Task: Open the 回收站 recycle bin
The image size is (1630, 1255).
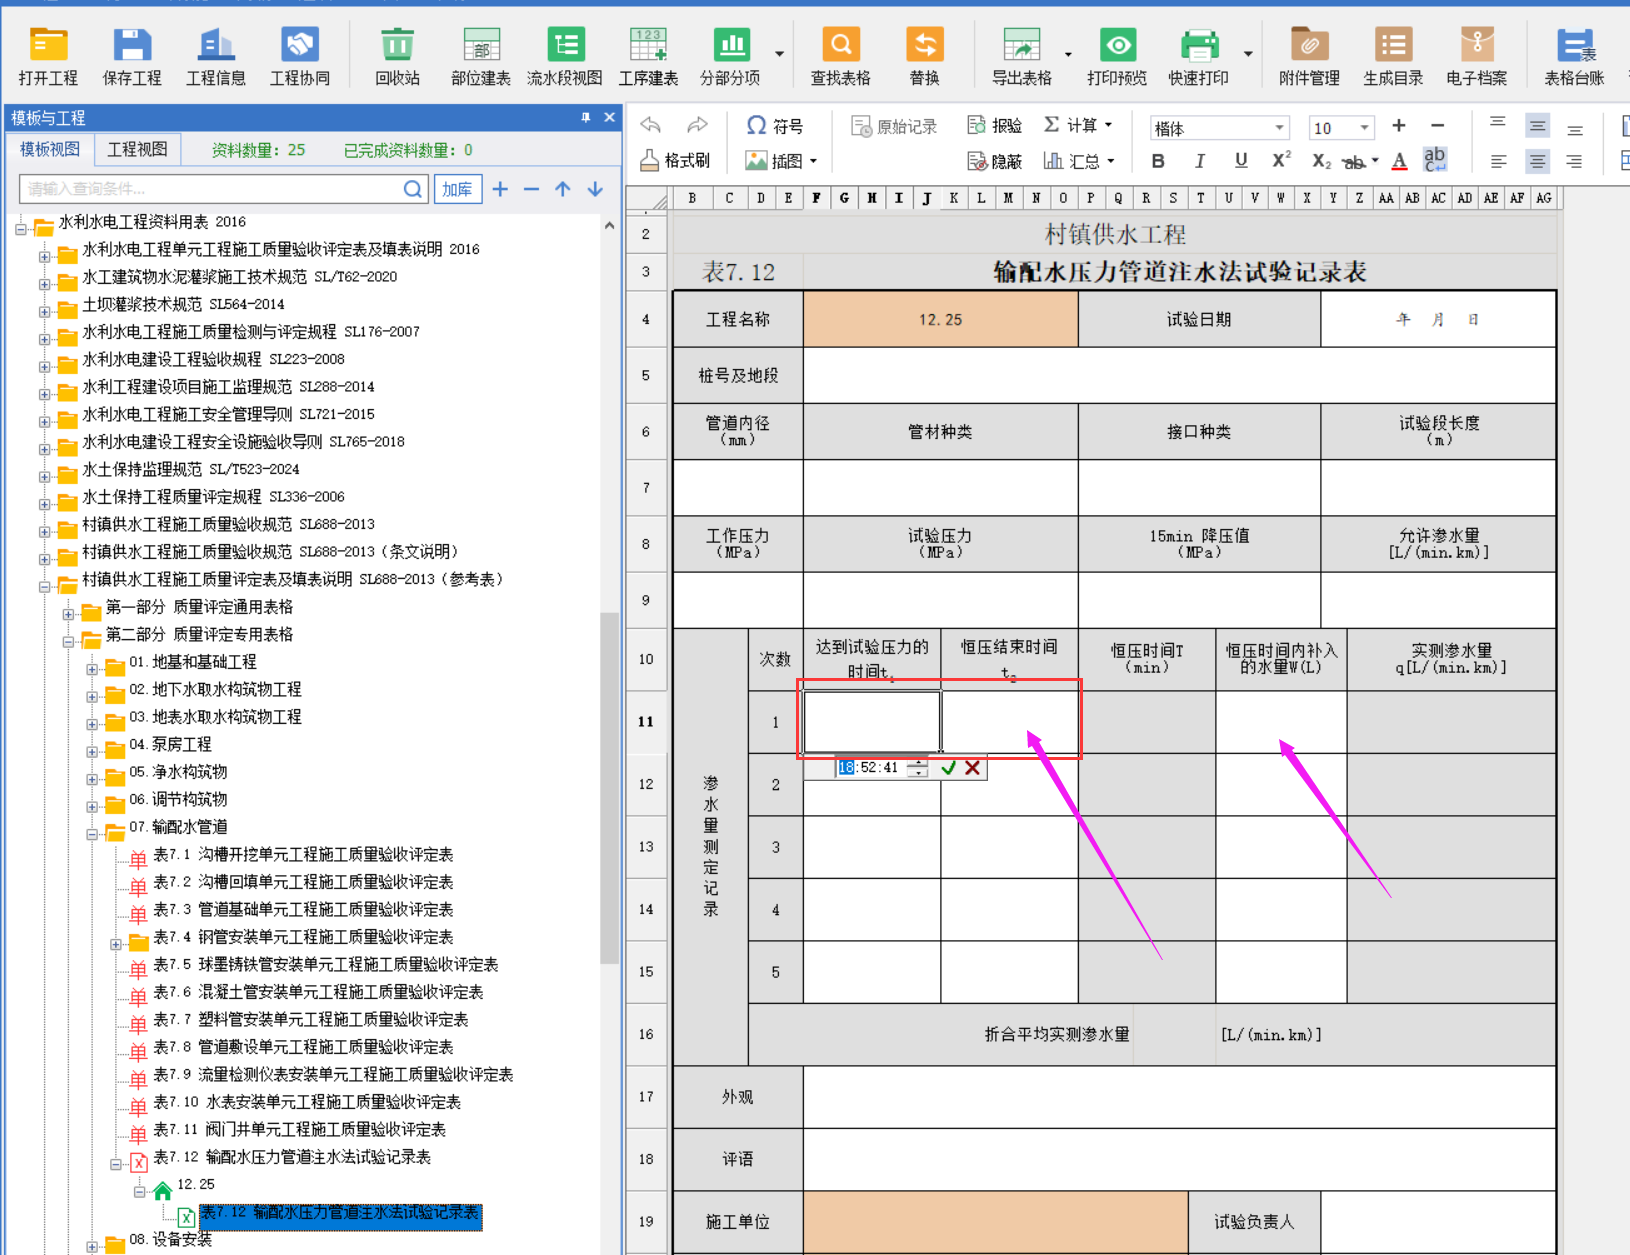Action: tap(397, 55)
